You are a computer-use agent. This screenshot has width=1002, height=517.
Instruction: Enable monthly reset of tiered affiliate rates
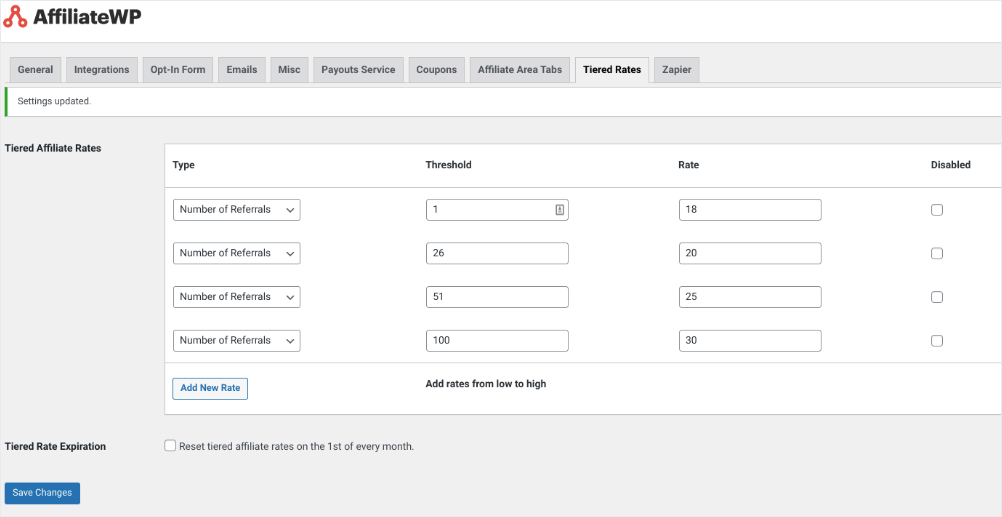170,445
